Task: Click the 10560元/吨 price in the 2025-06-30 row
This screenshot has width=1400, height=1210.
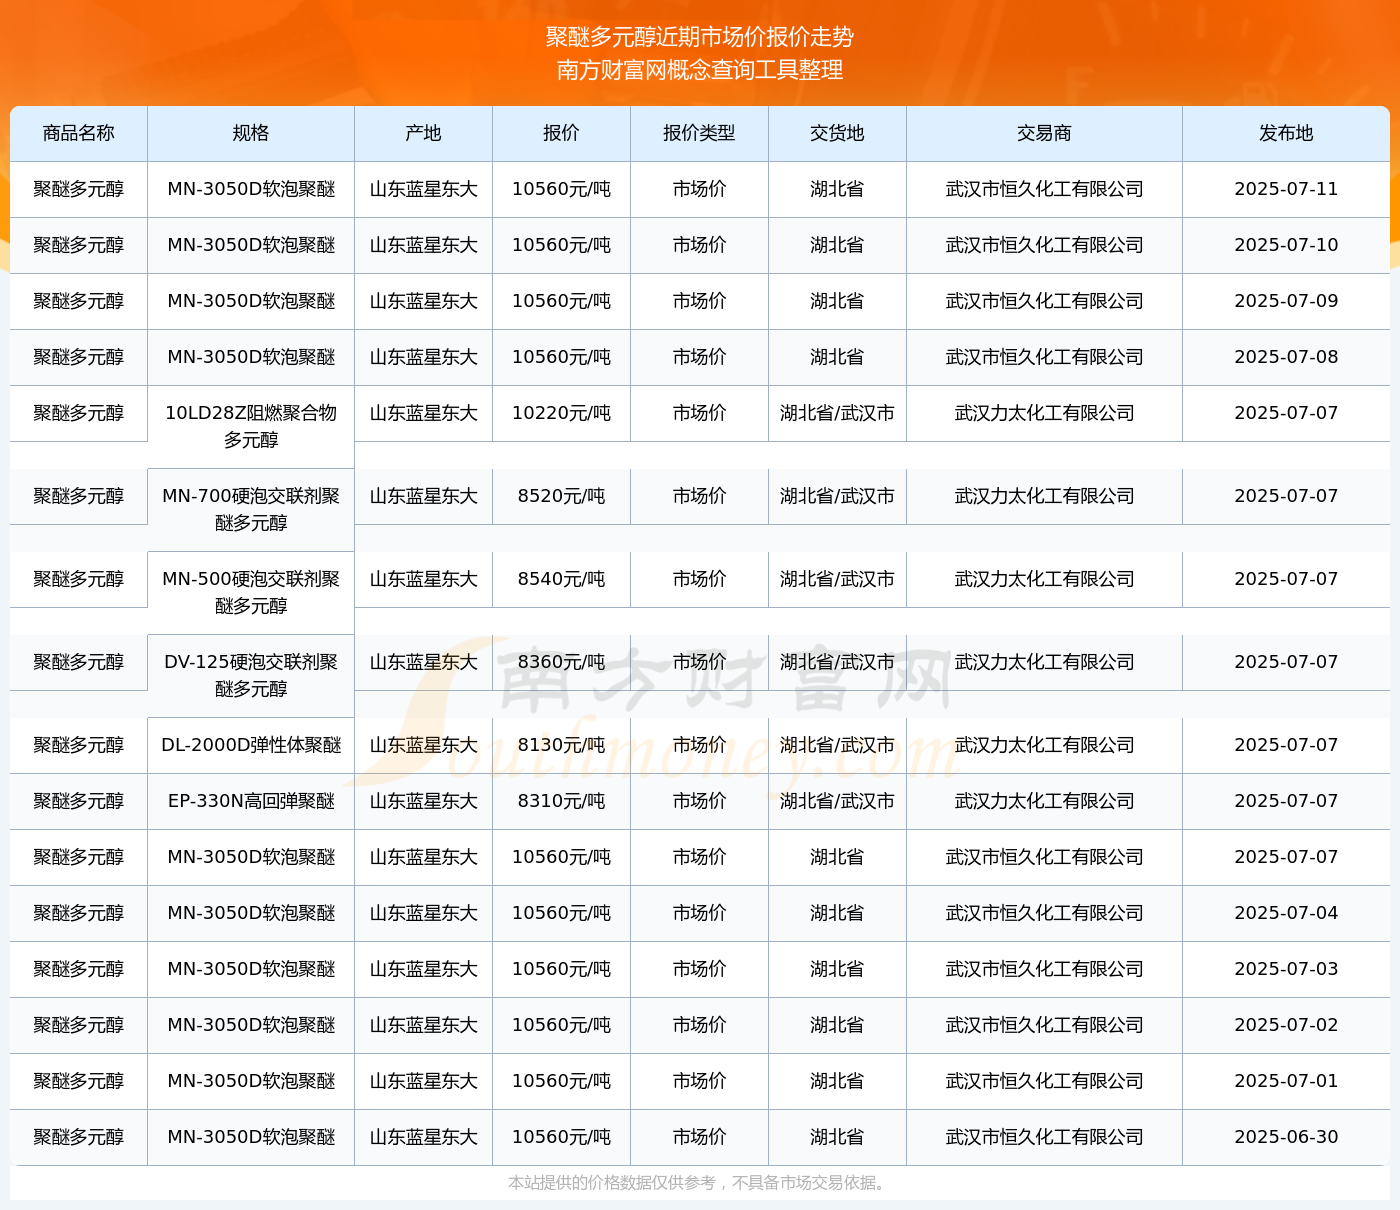Action: coord(562,1137)
